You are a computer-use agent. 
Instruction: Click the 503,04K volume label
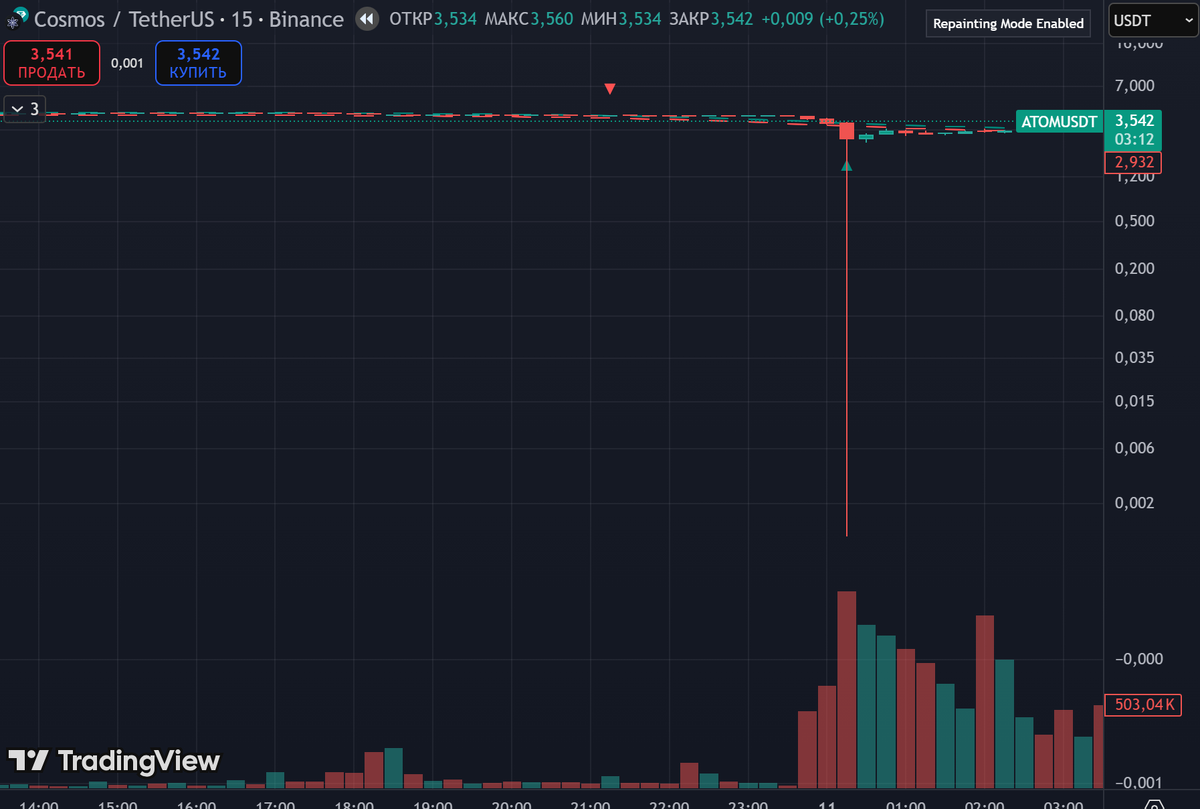[x=1141, y=704]
